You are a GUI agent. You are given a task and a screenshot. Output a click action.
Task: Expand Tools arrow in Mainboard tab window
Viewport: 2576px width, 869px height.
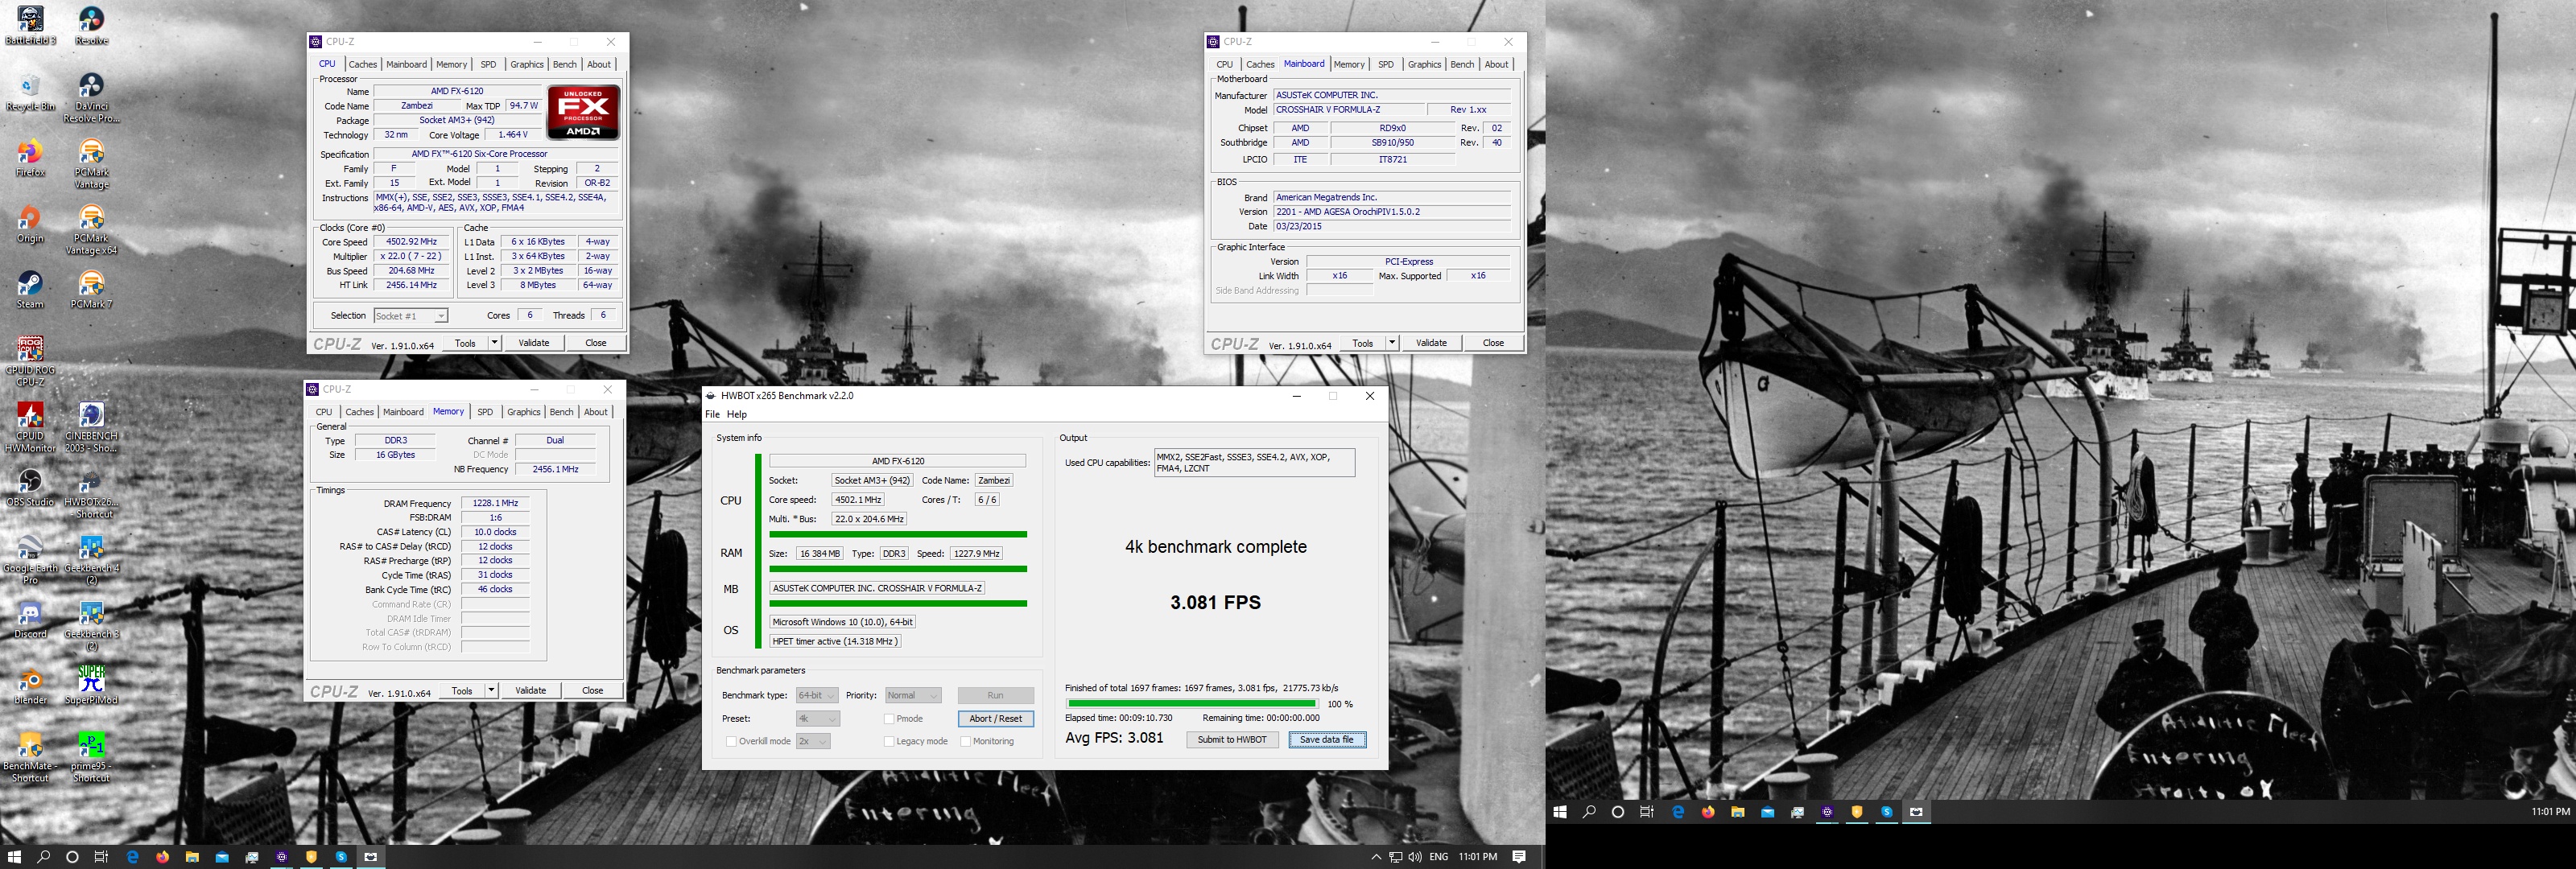(1392, 343)
